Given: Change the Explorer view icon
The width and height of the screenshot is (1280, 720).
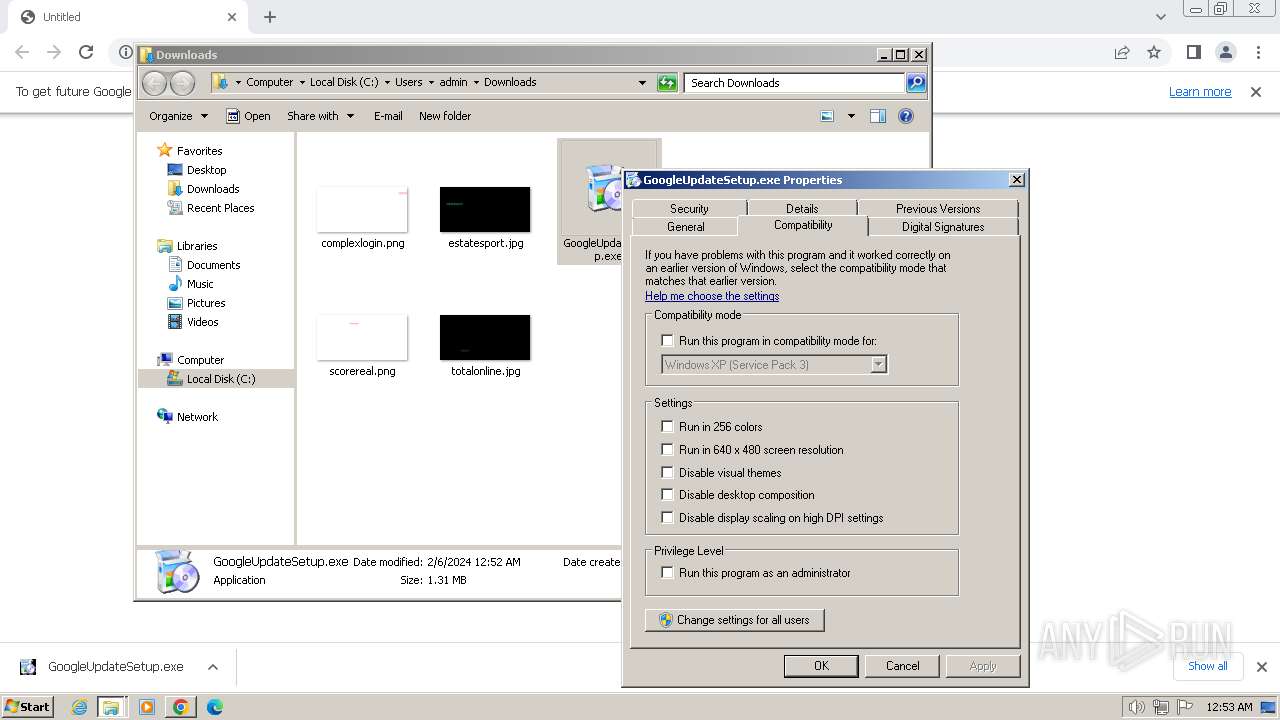Looking at the screenshot, I should coord(827,116).
